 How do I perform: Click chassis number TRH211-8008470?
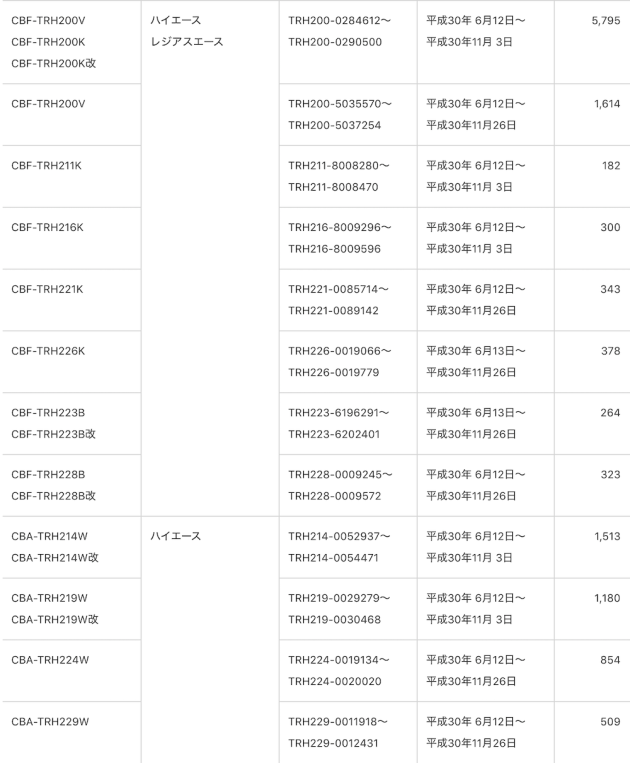(x=333, y=187)
